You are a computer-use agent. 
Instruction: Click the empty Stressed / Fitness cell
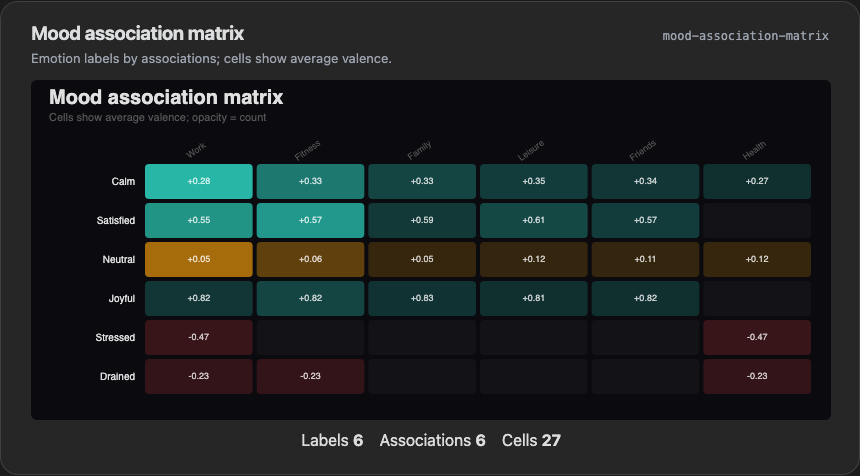tap(310, 337)
